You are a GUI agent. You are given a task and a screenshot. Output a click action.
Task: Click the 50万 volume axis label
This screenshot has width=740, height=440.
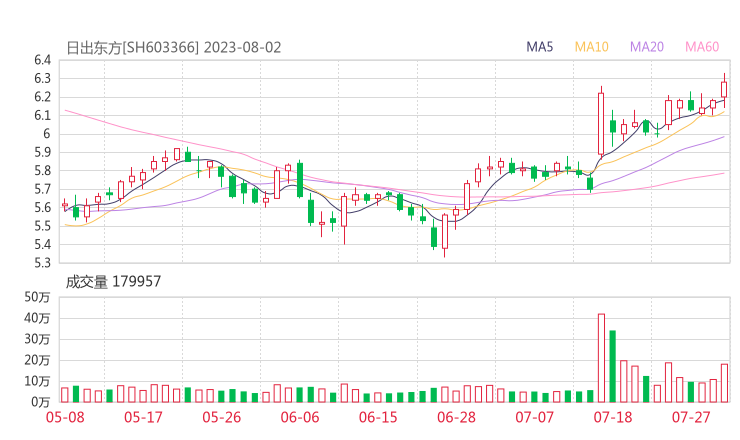pos(37,297)
